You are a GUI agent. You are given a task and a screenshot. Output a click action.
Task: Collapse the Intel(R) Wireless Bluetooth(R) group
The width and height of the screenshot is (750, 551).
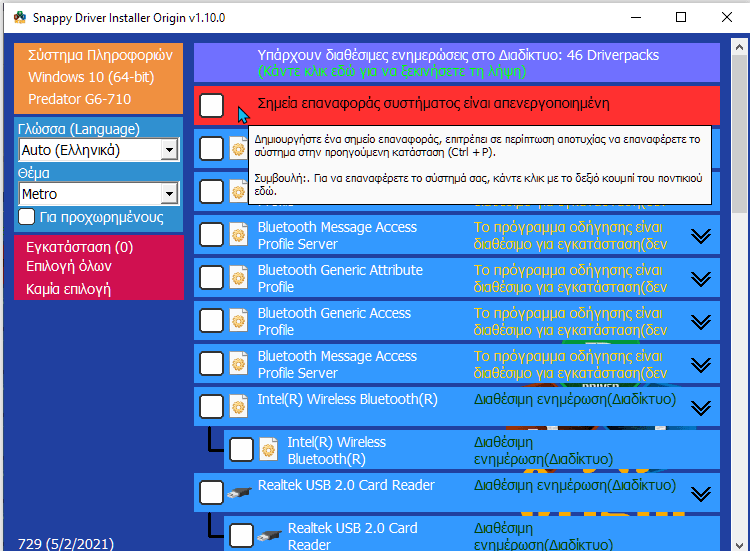701,408
